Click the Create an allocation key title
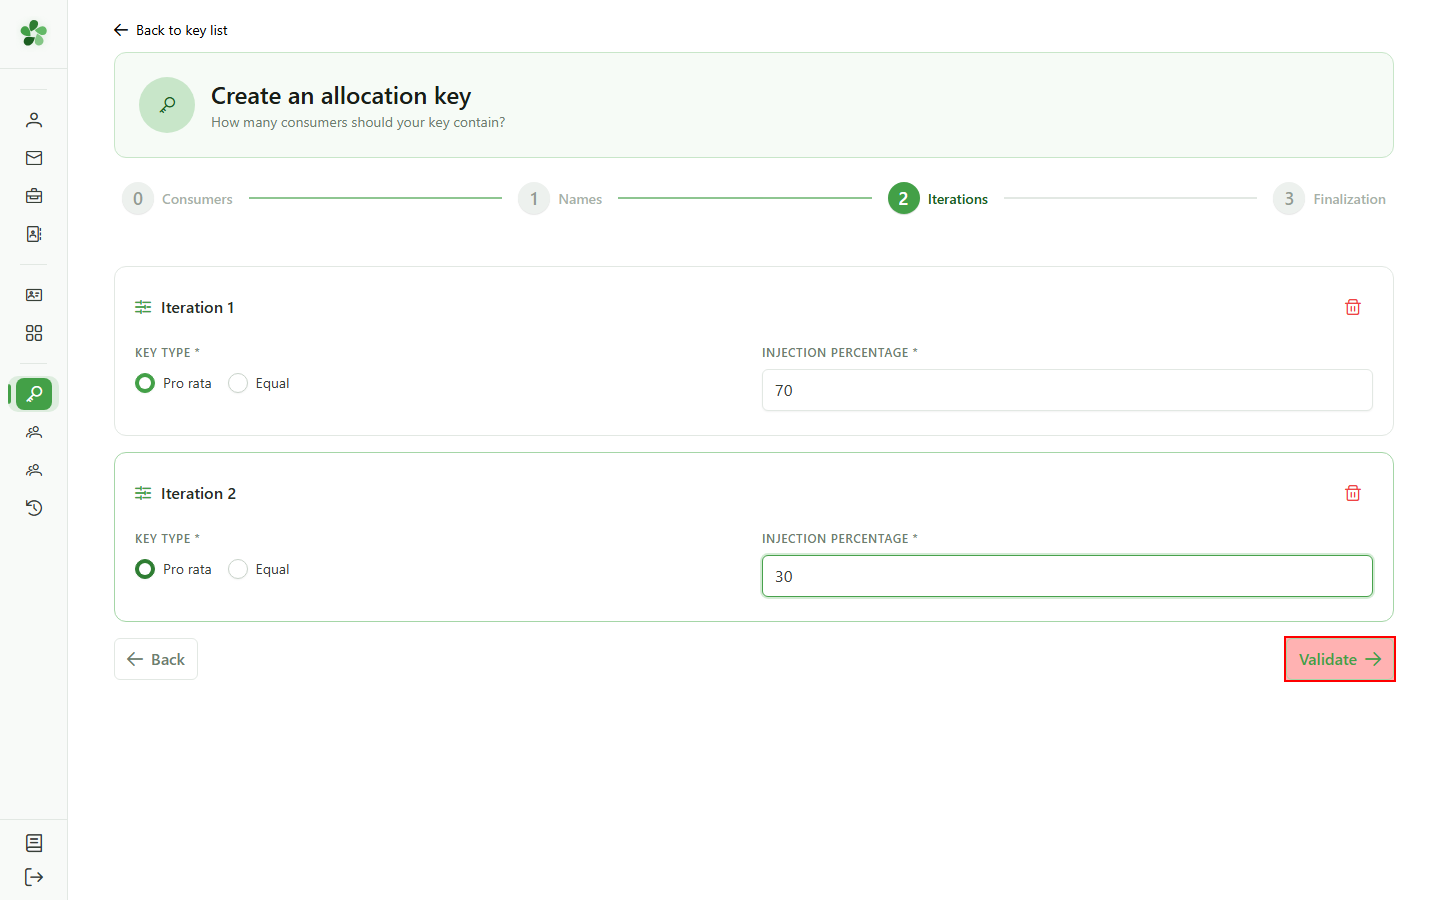 pyautogui.click(x=341, y=96)
